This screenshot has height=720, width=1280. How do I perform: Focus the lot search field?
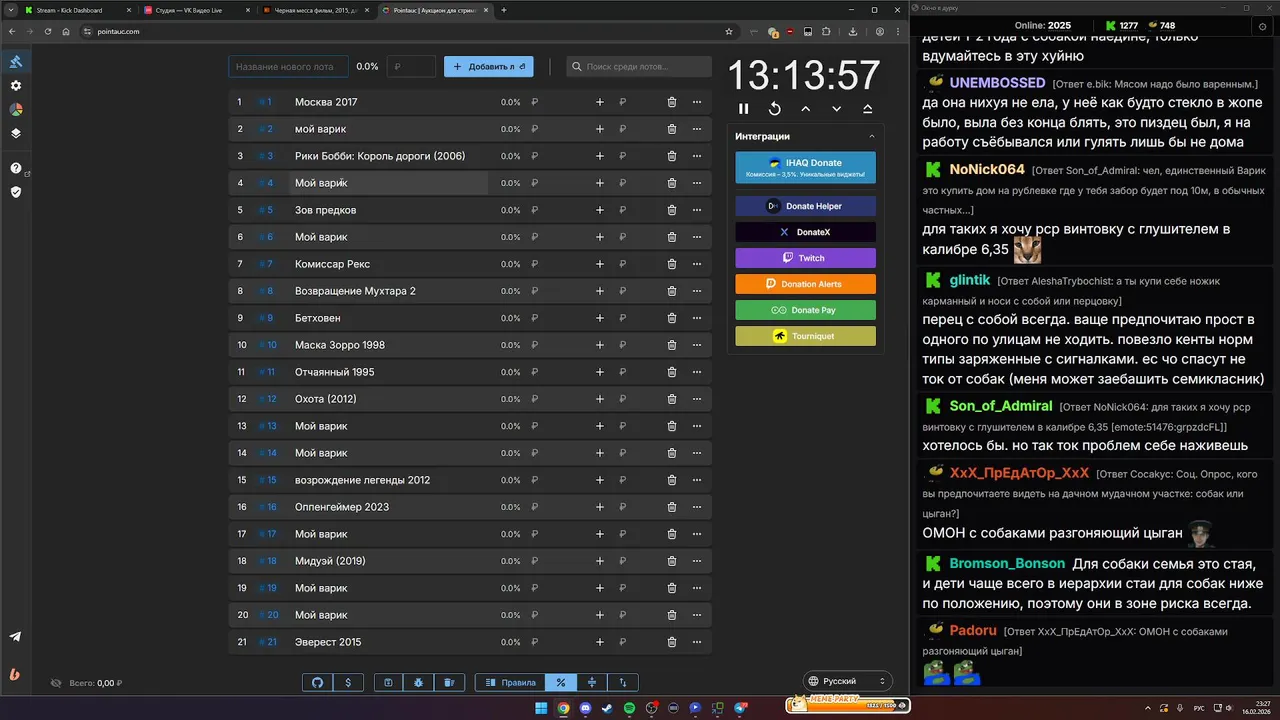tap(640, 67)
